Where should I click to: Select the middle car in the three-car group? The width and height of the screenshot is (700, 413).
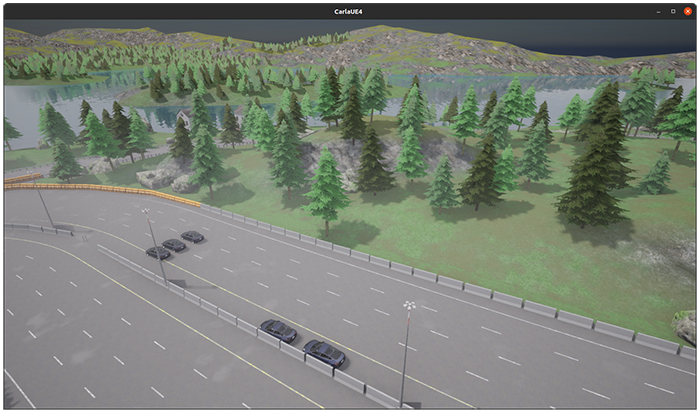click(x=175, y=245)
